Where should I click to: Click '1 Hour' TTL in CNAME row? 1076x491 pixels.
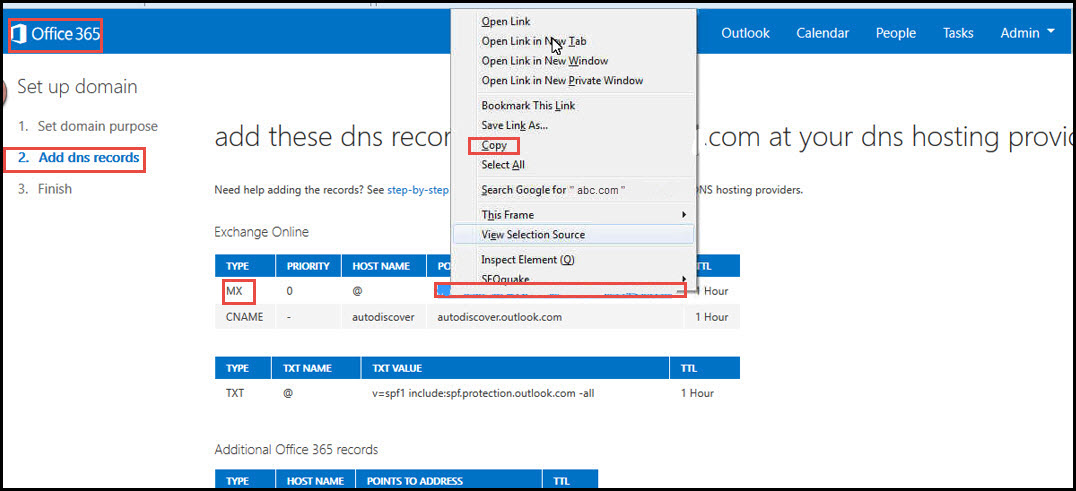tap(712, 318)
